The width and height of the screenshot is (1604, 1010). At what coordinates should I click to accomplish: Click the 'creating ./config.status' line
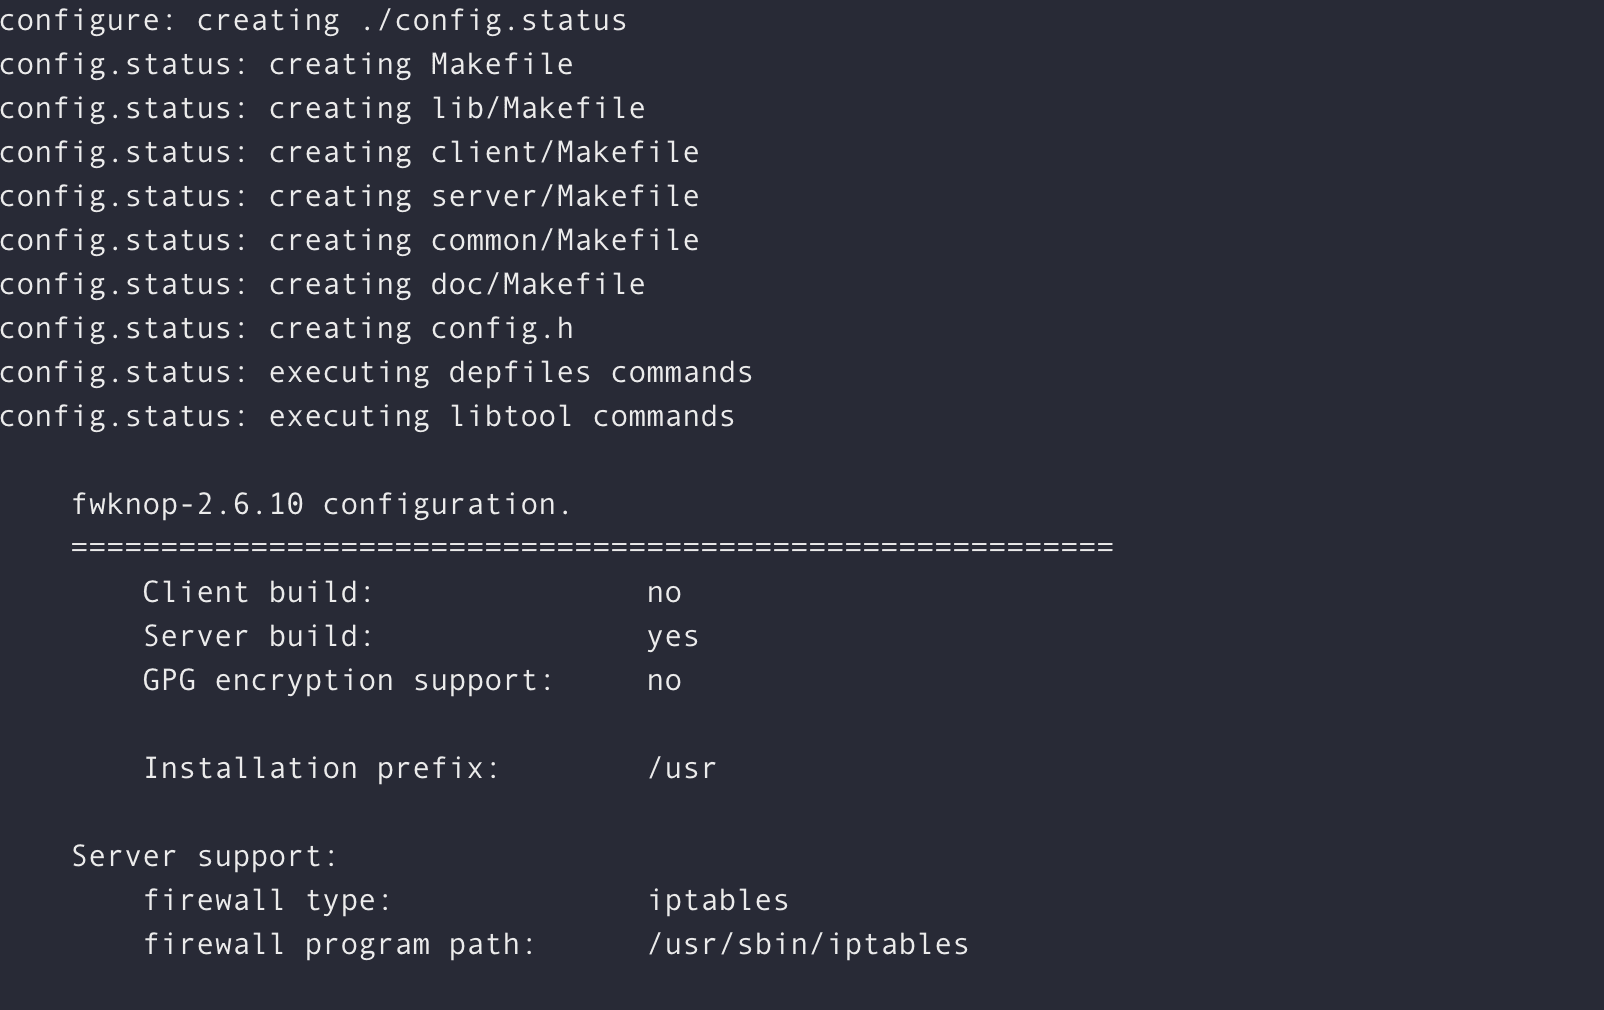tap(313, 20)
